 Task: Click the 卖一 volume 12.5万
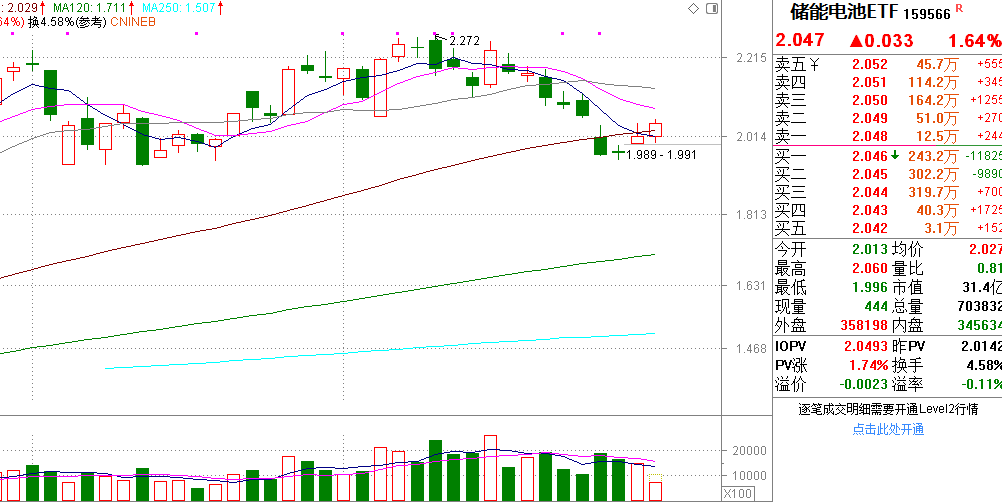tap(937, 136)
